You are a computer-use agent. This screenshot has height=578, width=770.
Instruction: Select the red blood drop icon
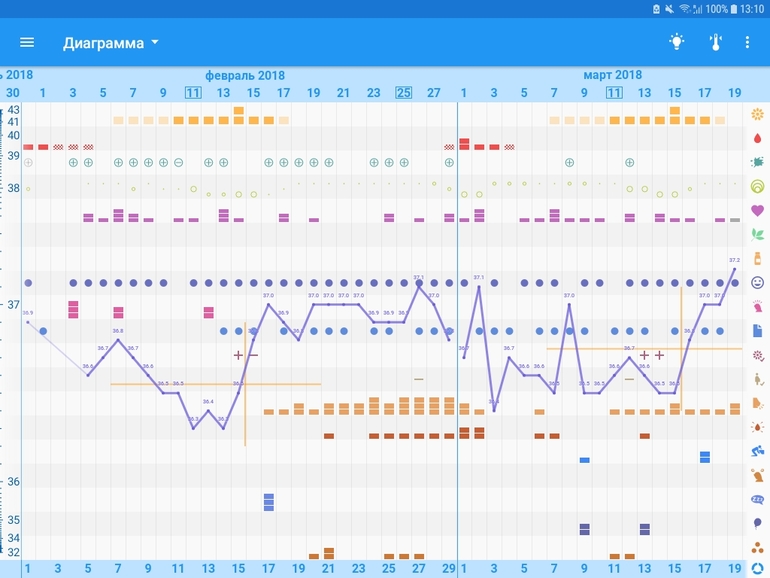tap(757, 137)
